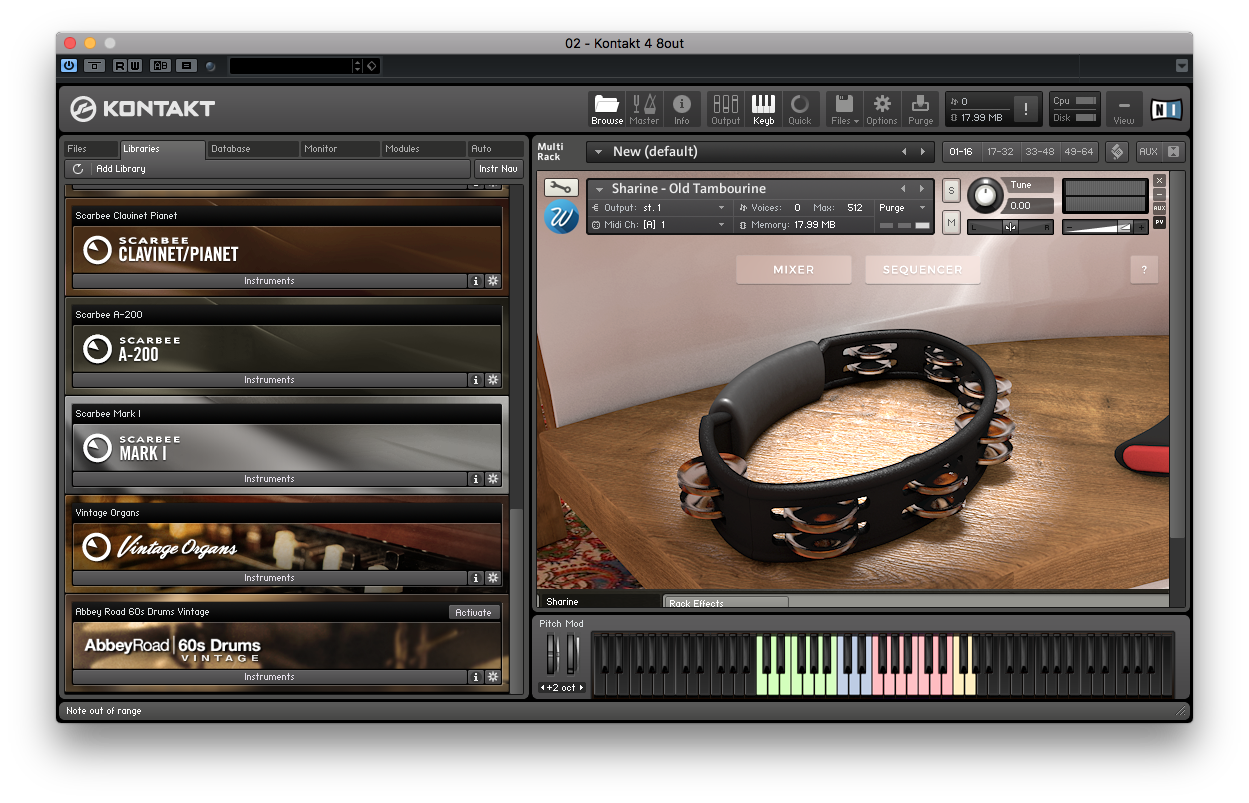Image resolution: width=1249 pixels, height=803 pixels.
Task: Open instrument edit mode wrench icon
Action: point(561,187)
